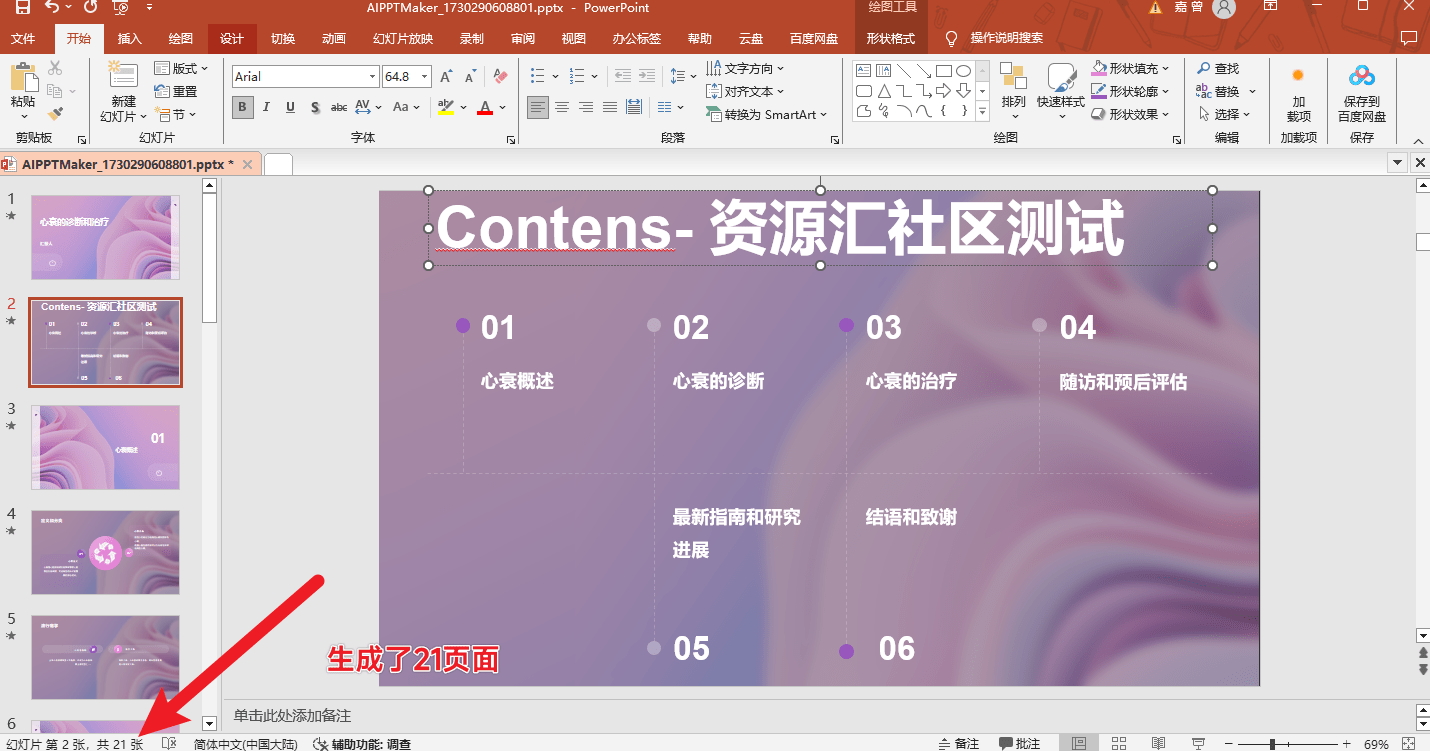Click the Replace (替换) button
The height and width of the screenshot is (751, 1430).
tap(1224, 90)
